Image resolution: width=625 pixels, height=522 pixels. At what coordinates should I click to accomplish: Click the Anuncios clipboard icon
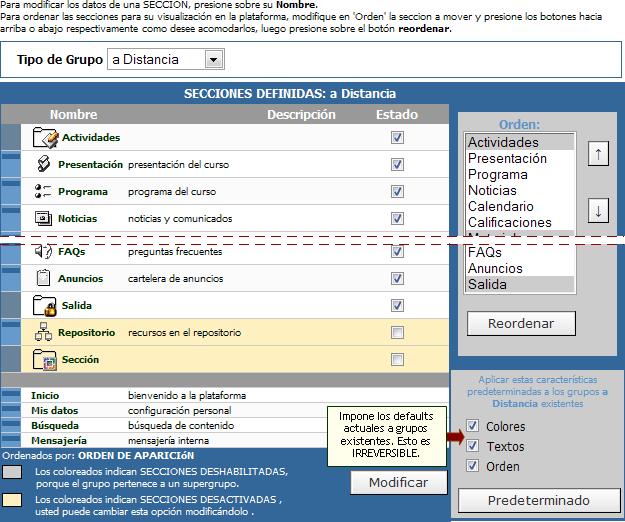(x=43, y=278)
